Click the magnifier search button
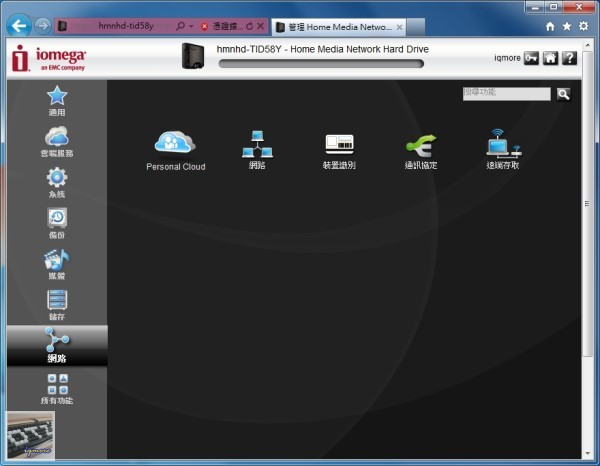Image resolution: width=600 pixels, height=466 pixels. pyautogui.click(x=563, y=94)
